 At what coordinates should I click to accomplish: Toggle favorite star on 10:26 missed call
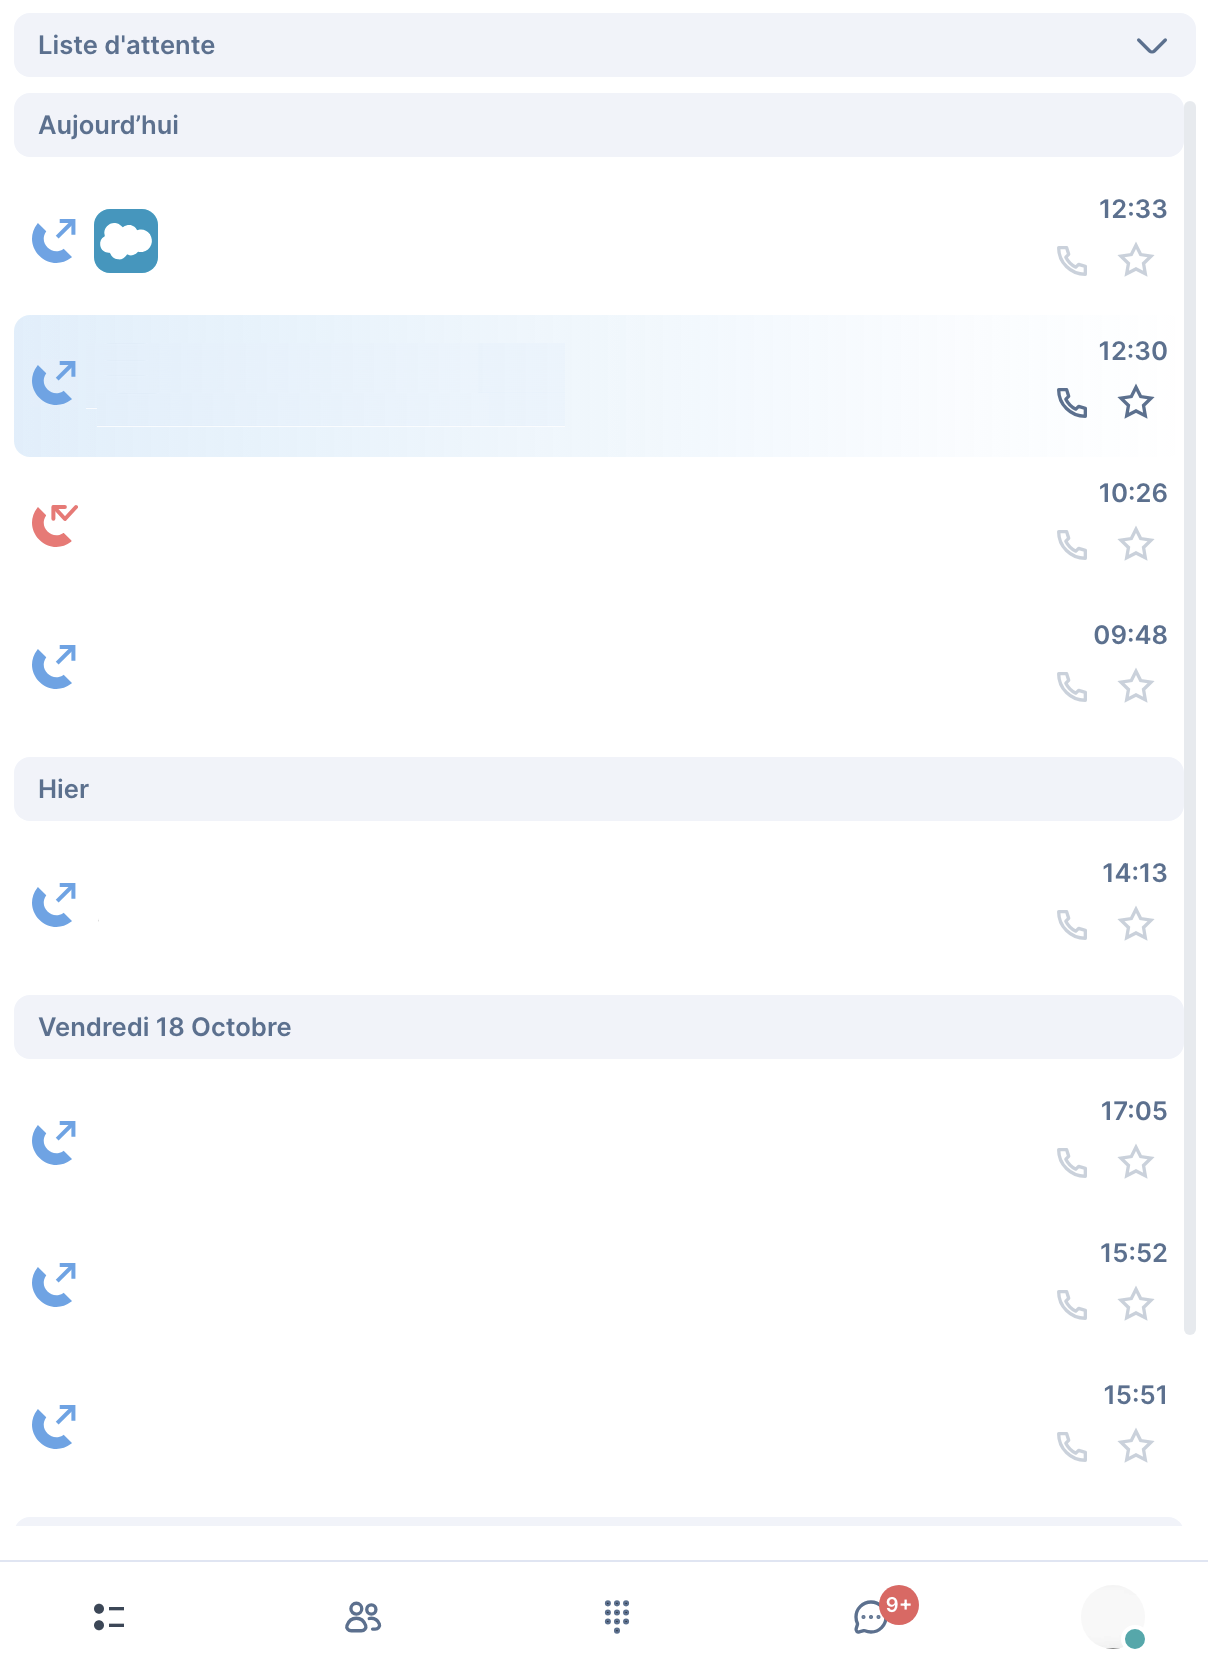(x=1136, y=545)
